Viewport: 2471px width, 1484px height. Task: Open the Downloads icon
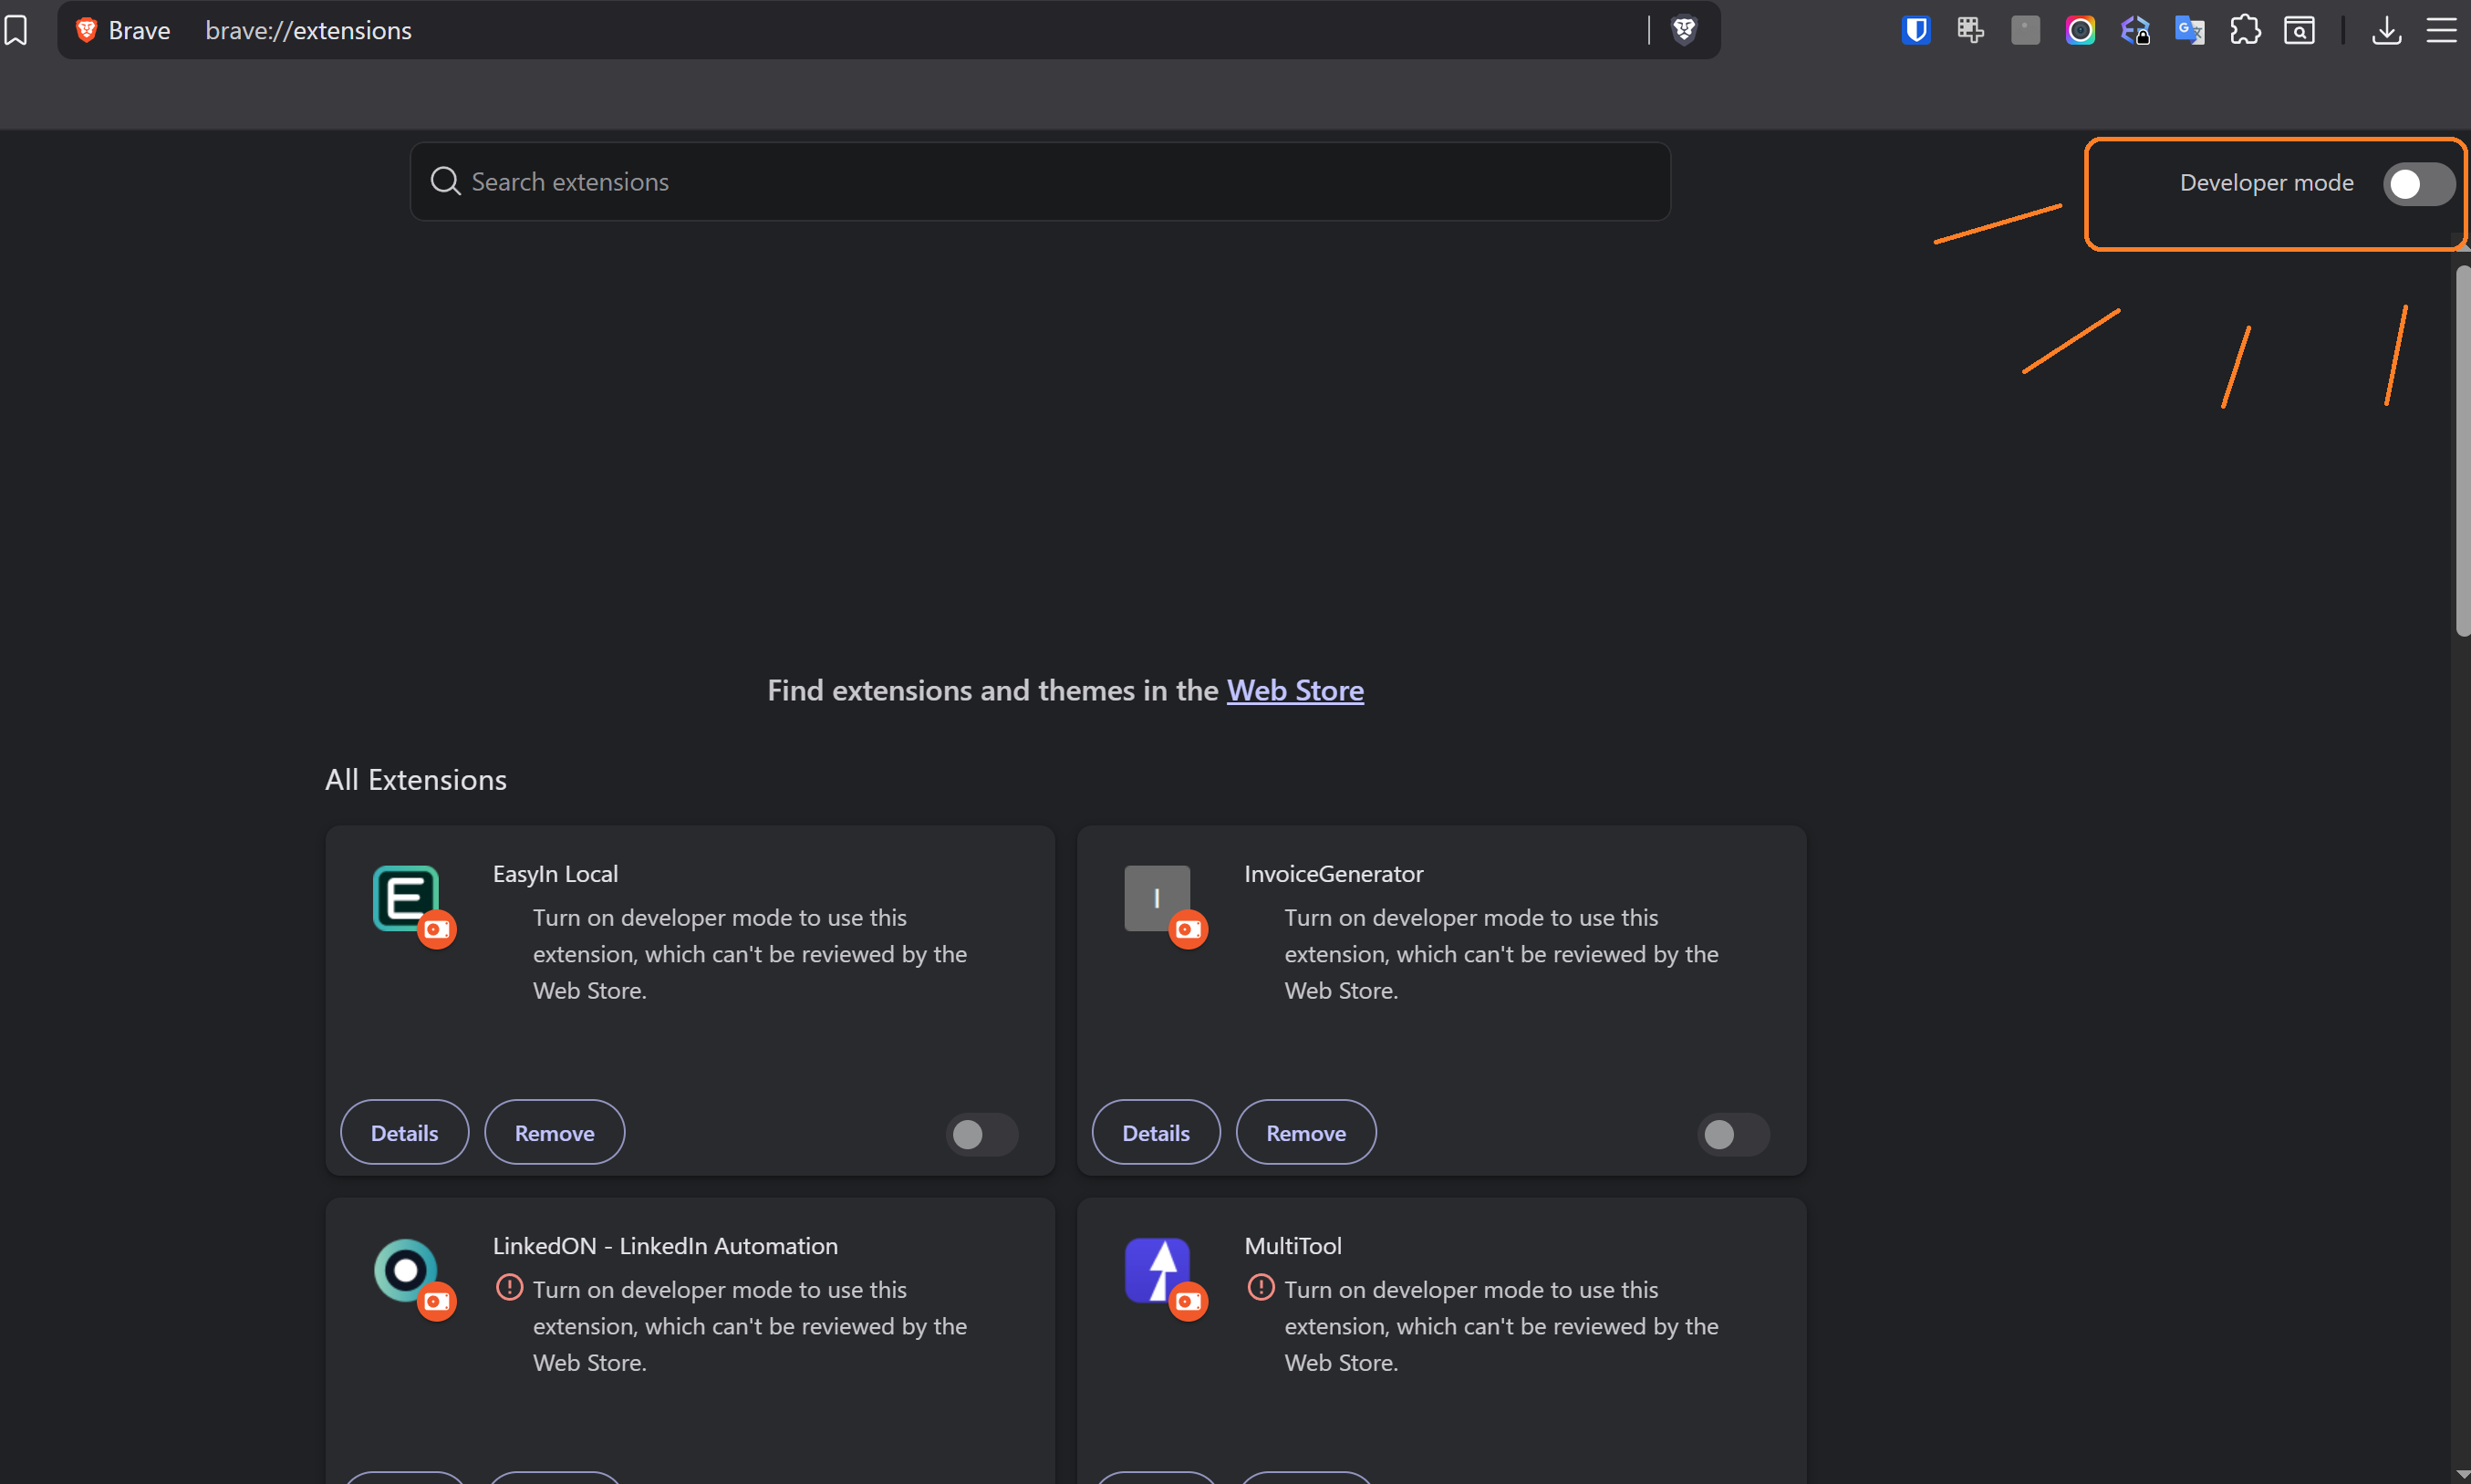point(2387,30)
